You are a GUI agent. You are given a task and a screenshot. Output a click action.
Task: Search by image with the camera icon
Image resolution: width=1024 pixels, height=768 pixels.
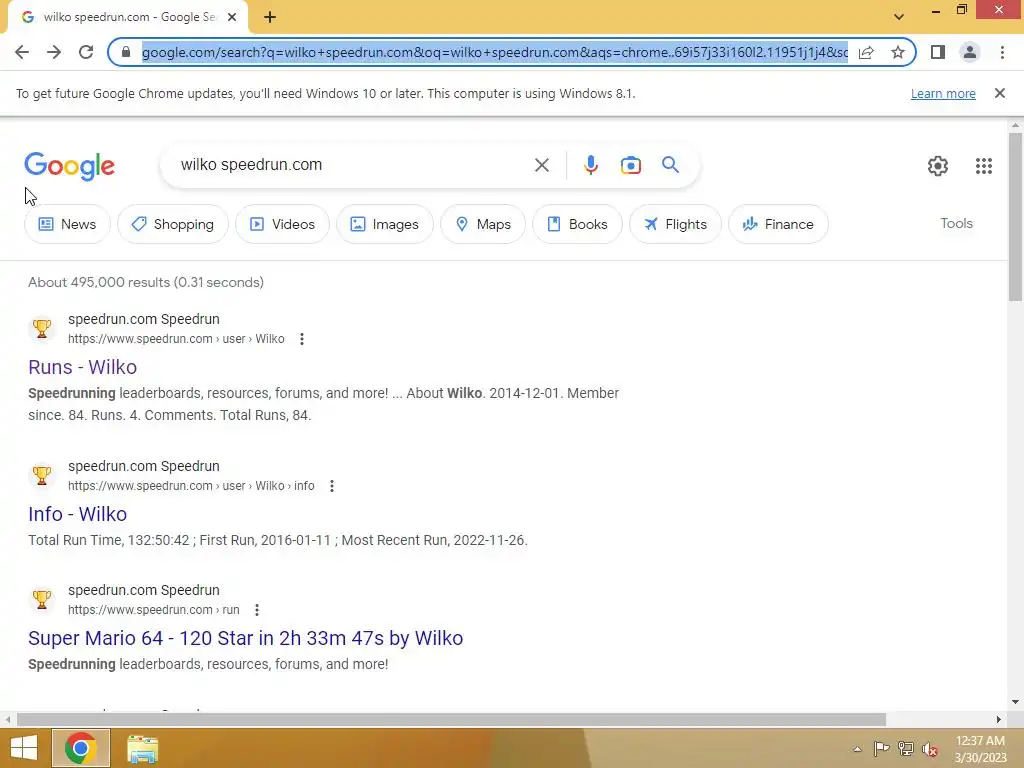pyautogui.click(x=630, y=165)
